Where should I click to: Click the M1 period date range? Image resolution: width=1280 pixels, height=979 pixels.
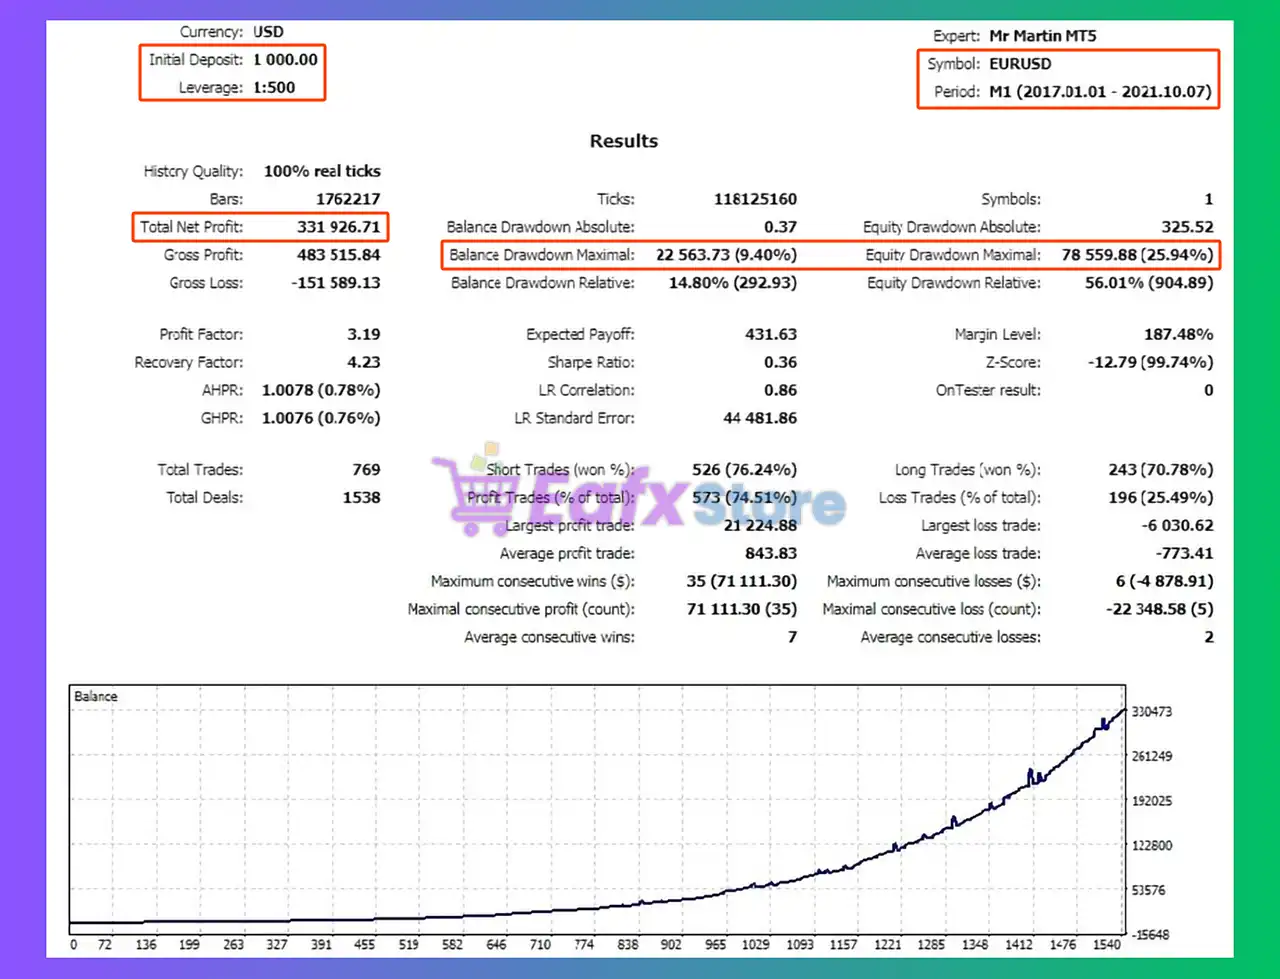pos(1100,92)
